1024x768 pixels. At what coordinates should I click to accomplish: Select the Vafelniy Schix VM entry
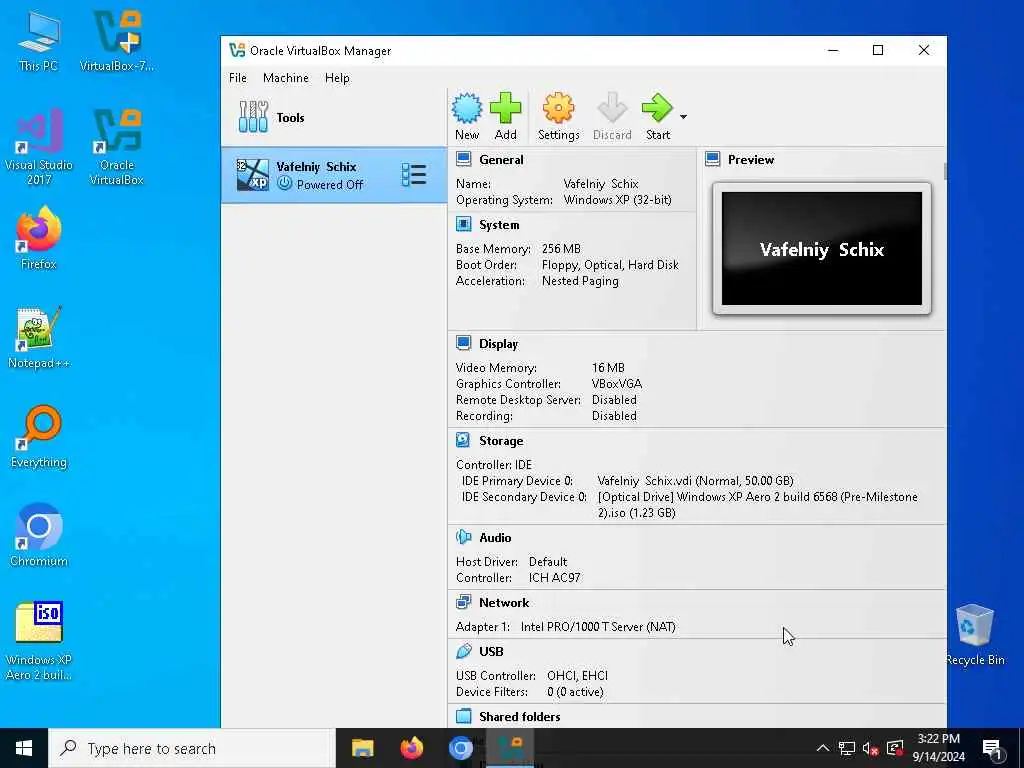[334, 175]
